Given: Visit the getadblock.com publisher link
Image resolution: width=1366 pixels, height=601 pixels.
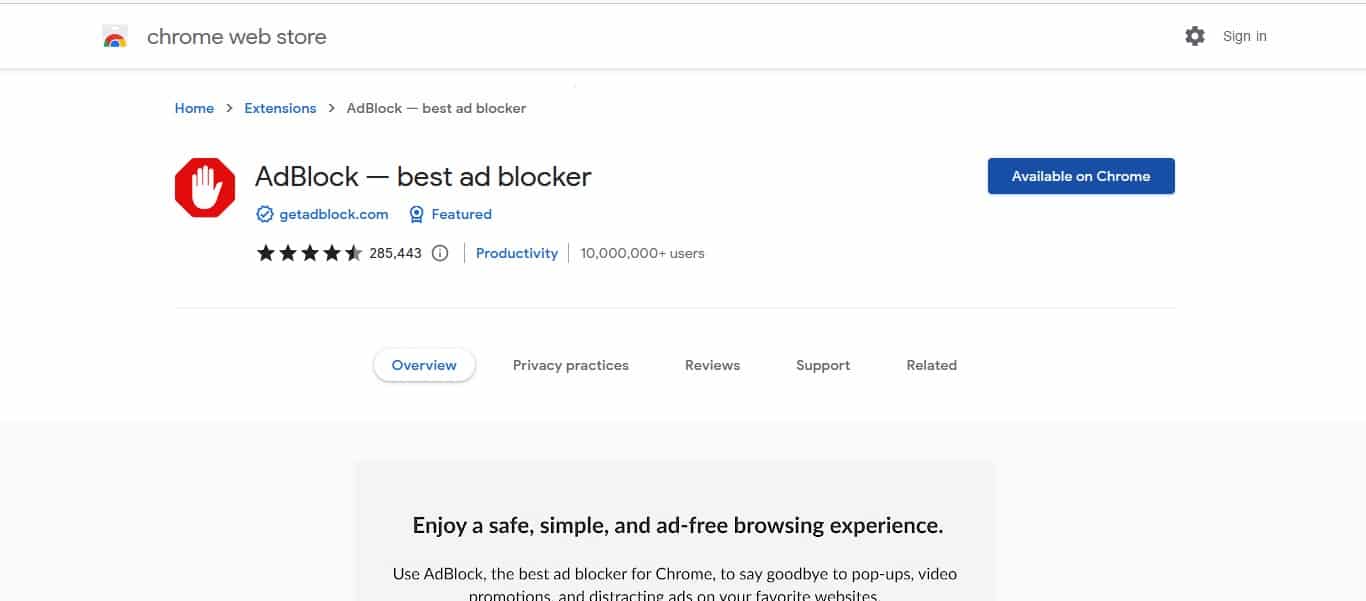Looking at the screenshot, I should 333,214.
